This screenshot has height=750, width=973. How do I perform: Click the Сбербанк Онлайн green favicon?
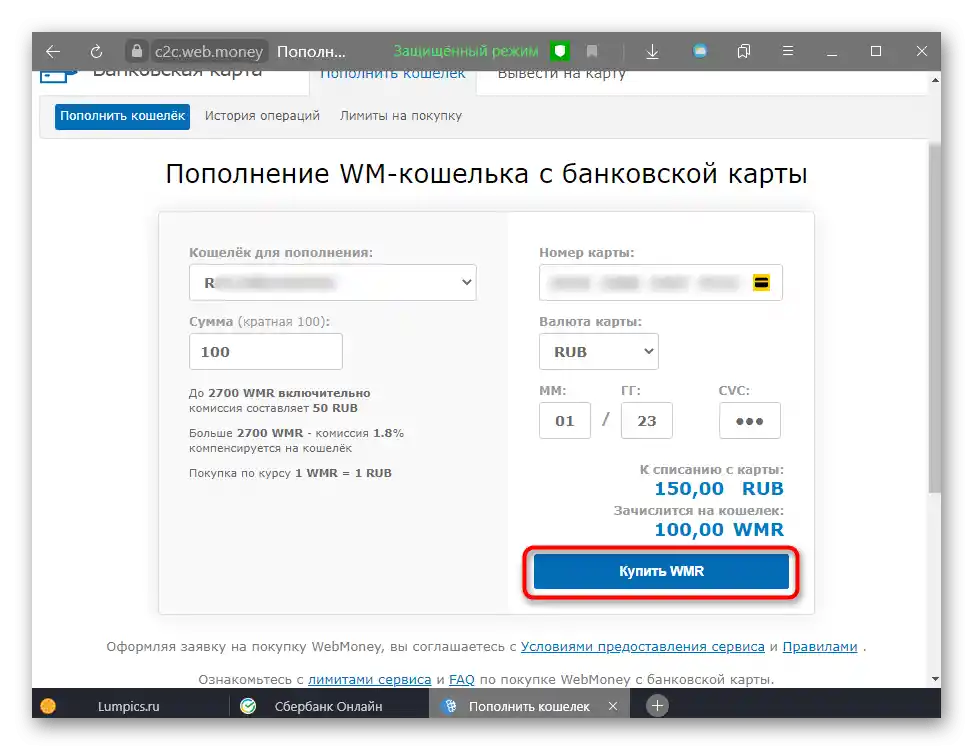pyautogui.click(x=248, y=706)
